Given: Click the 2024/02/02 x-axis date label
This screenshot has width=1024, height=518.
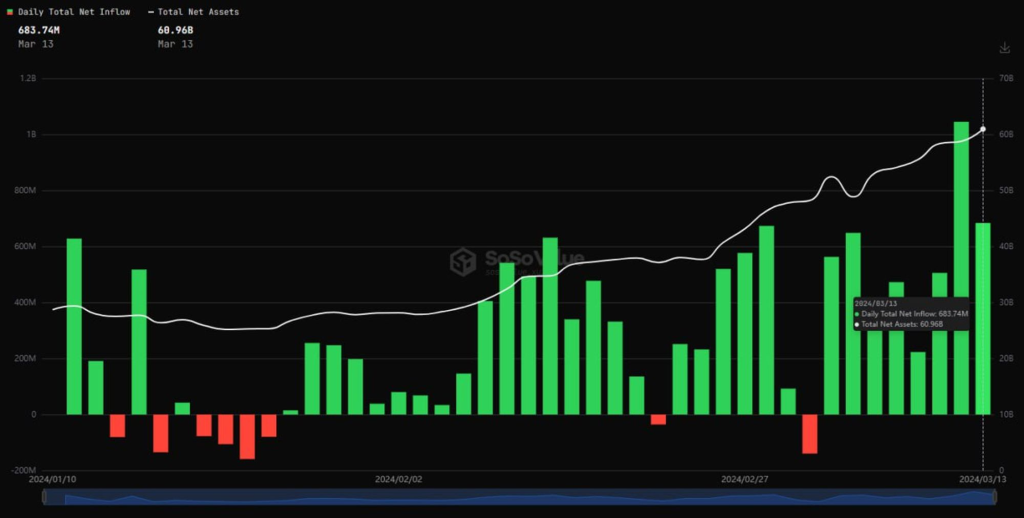Looking at the screenshot, I should [399, 479].
